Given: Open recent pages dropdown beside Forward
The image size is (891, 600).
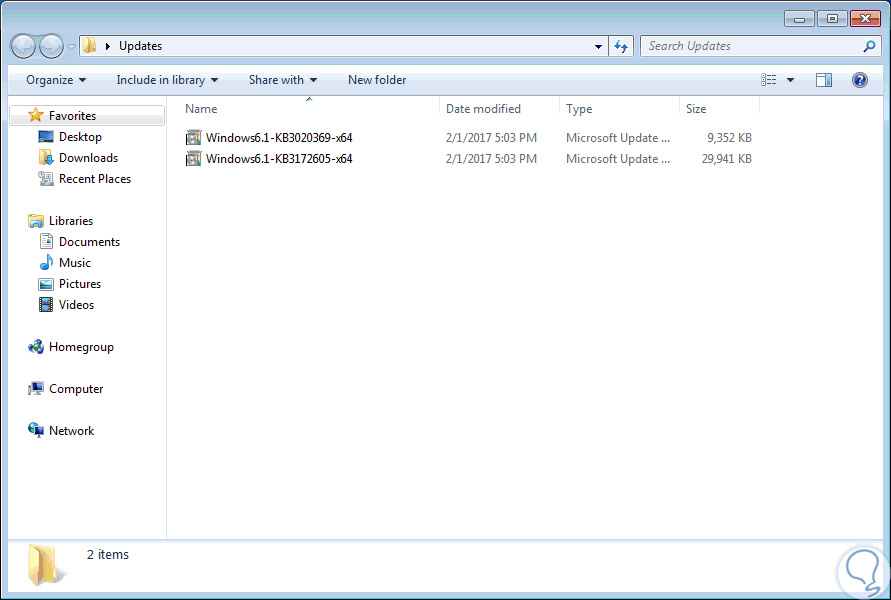Looking at the screenshot, I should (x=71, y=47).
